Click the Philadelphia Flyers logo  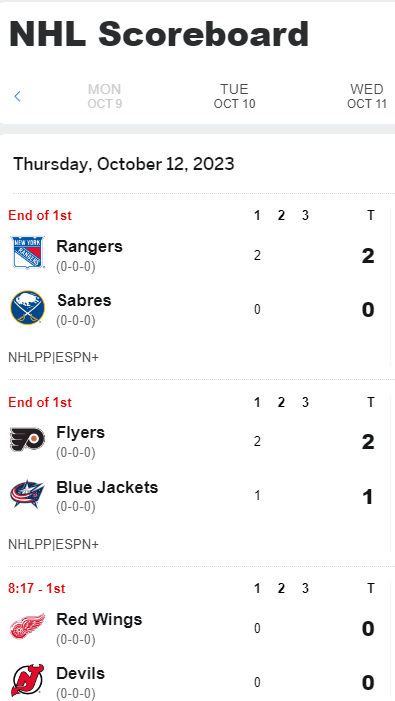[28, 439]
